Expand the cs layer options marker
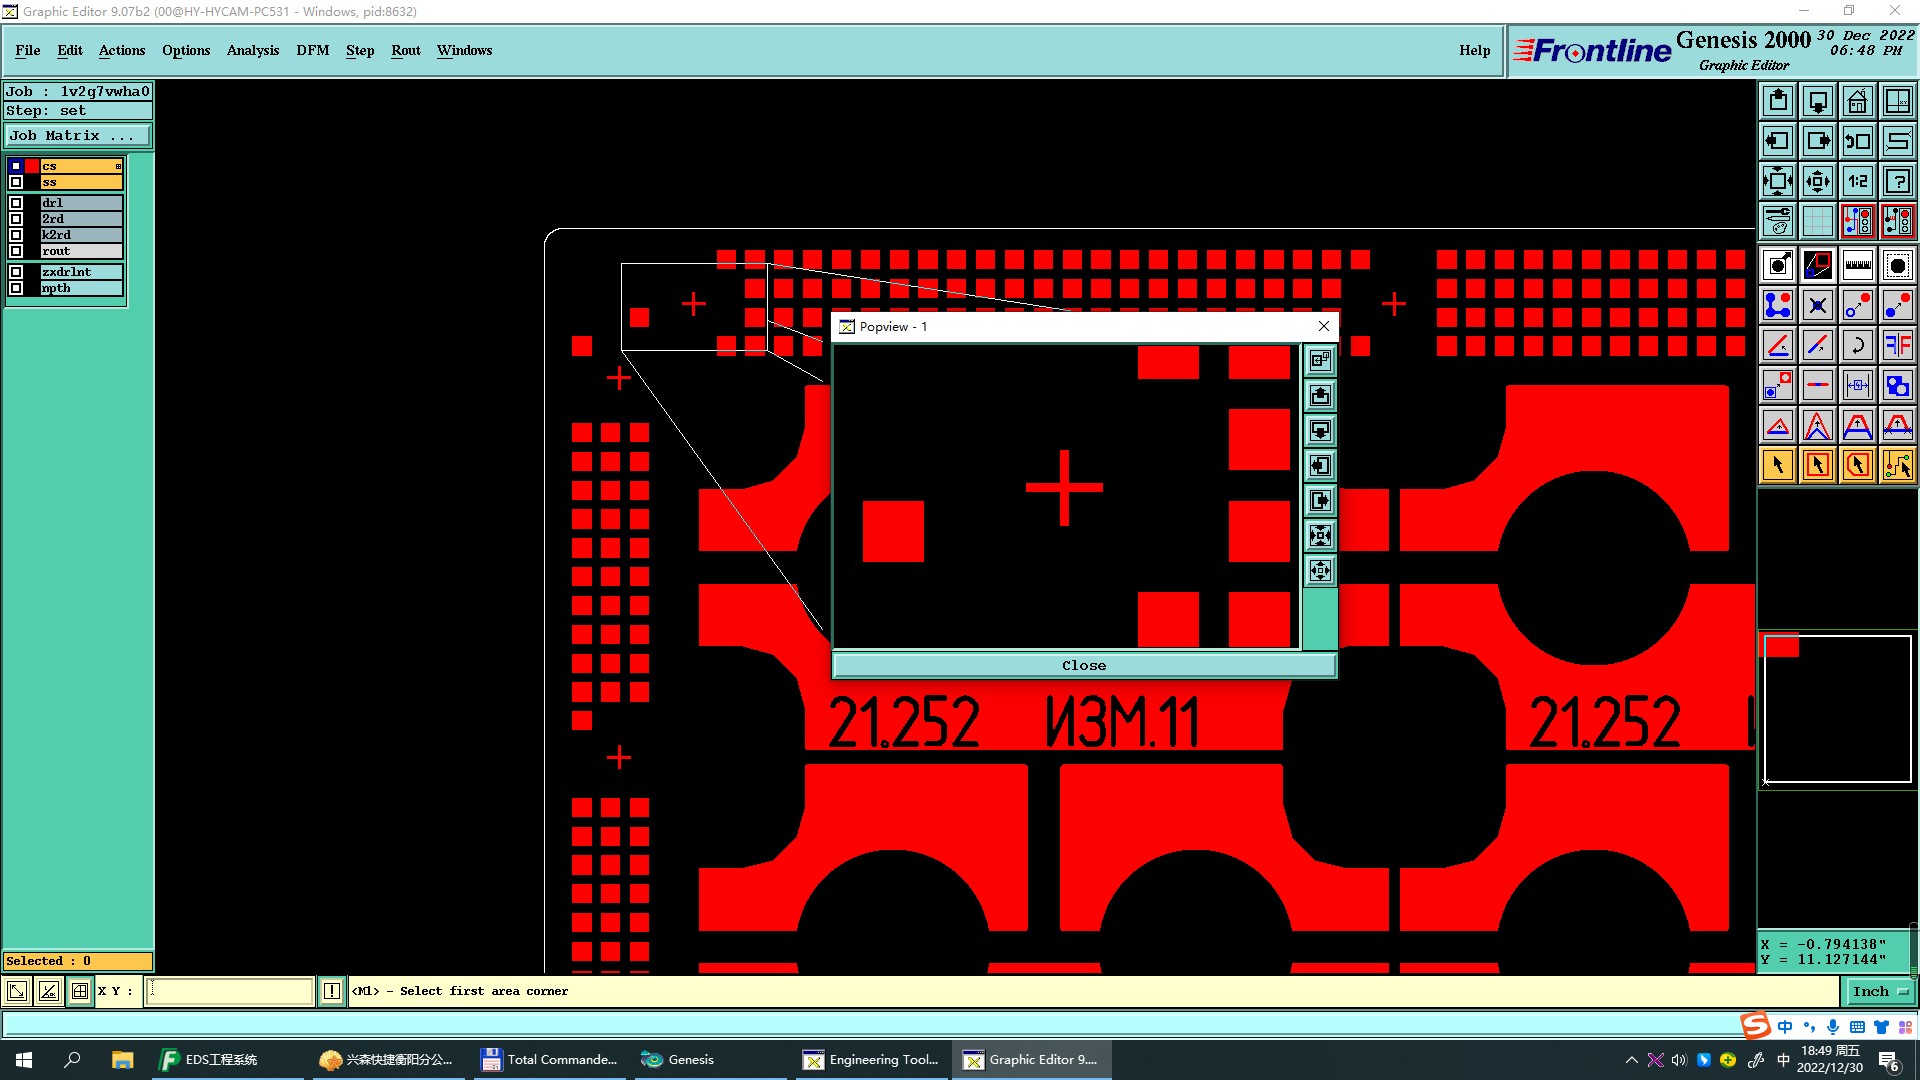The image size is (1920, 1080). coord(118,166)
